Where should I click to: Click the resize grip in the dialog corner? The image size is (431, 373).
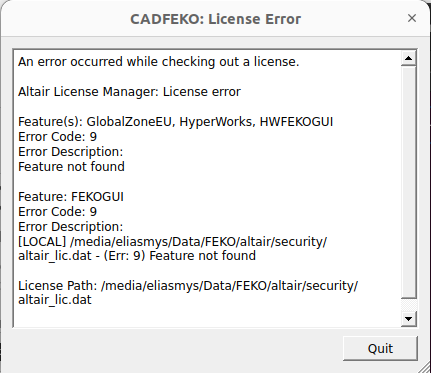point(424,367)
